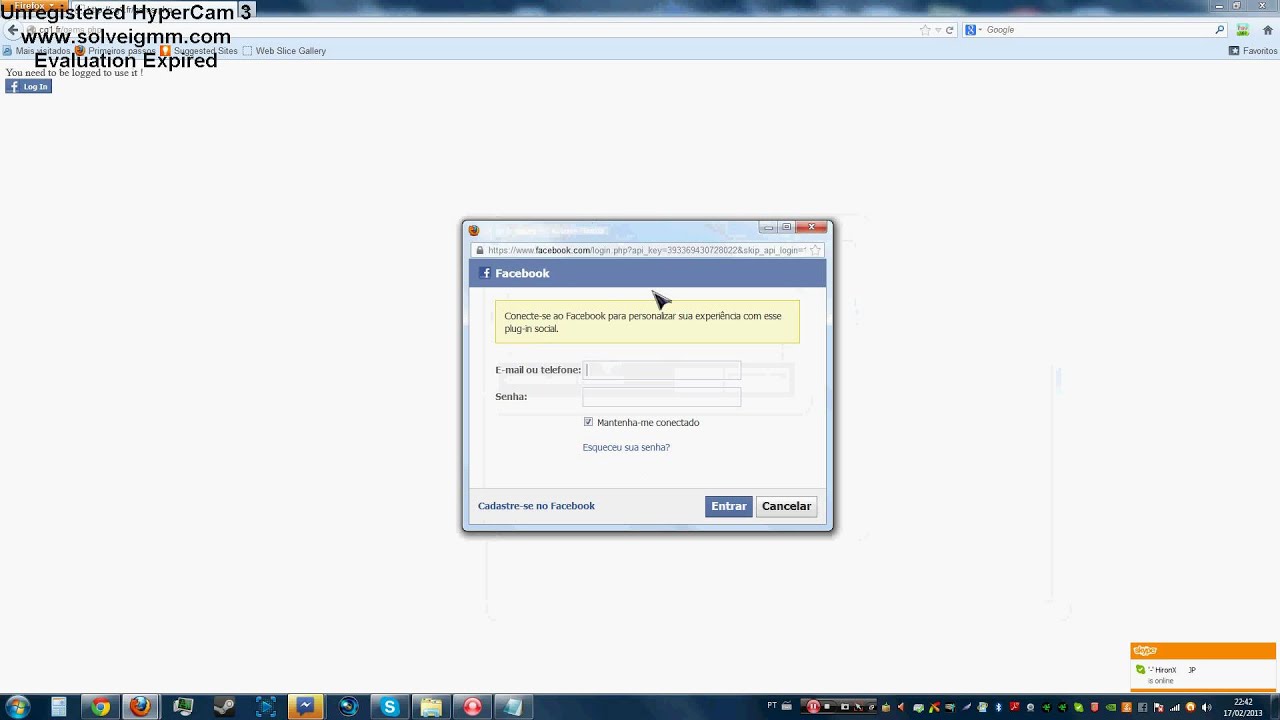
Task: Open Steam from the taskbar
Action: (x=225, y=707)
